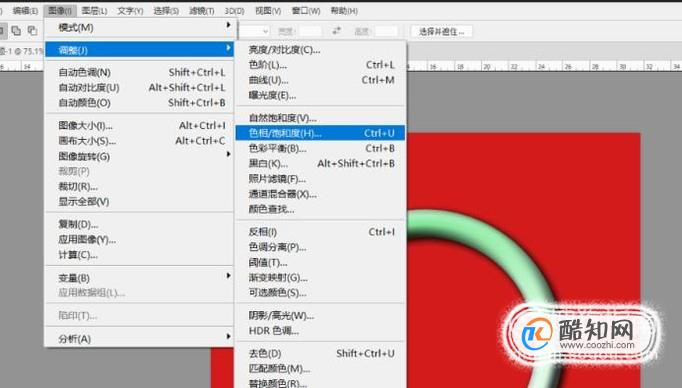Select HDR 色调... adjustment
682x388 pixels.
[321, 331]
